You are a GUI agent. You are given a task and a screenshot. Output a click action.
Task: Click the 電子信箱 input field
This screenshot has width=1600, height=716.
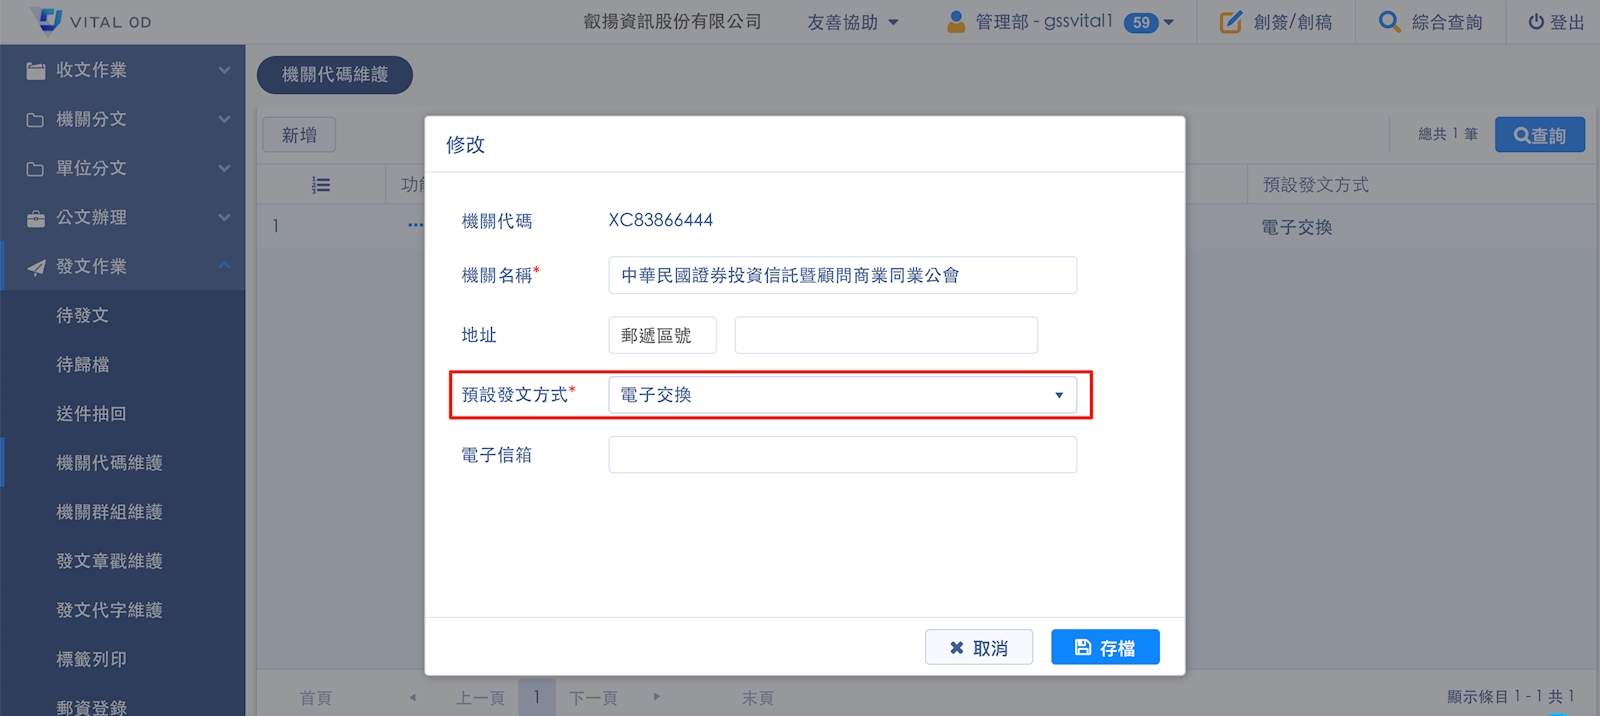pyautogui.click(x=842, y=455)
